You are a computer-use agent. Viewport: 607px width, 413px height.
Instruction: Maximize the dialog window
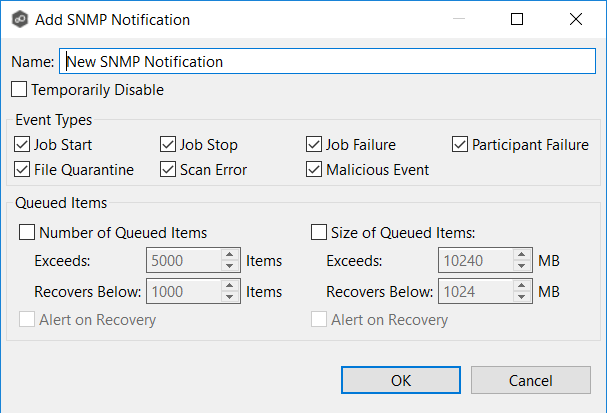click(517, 19)
